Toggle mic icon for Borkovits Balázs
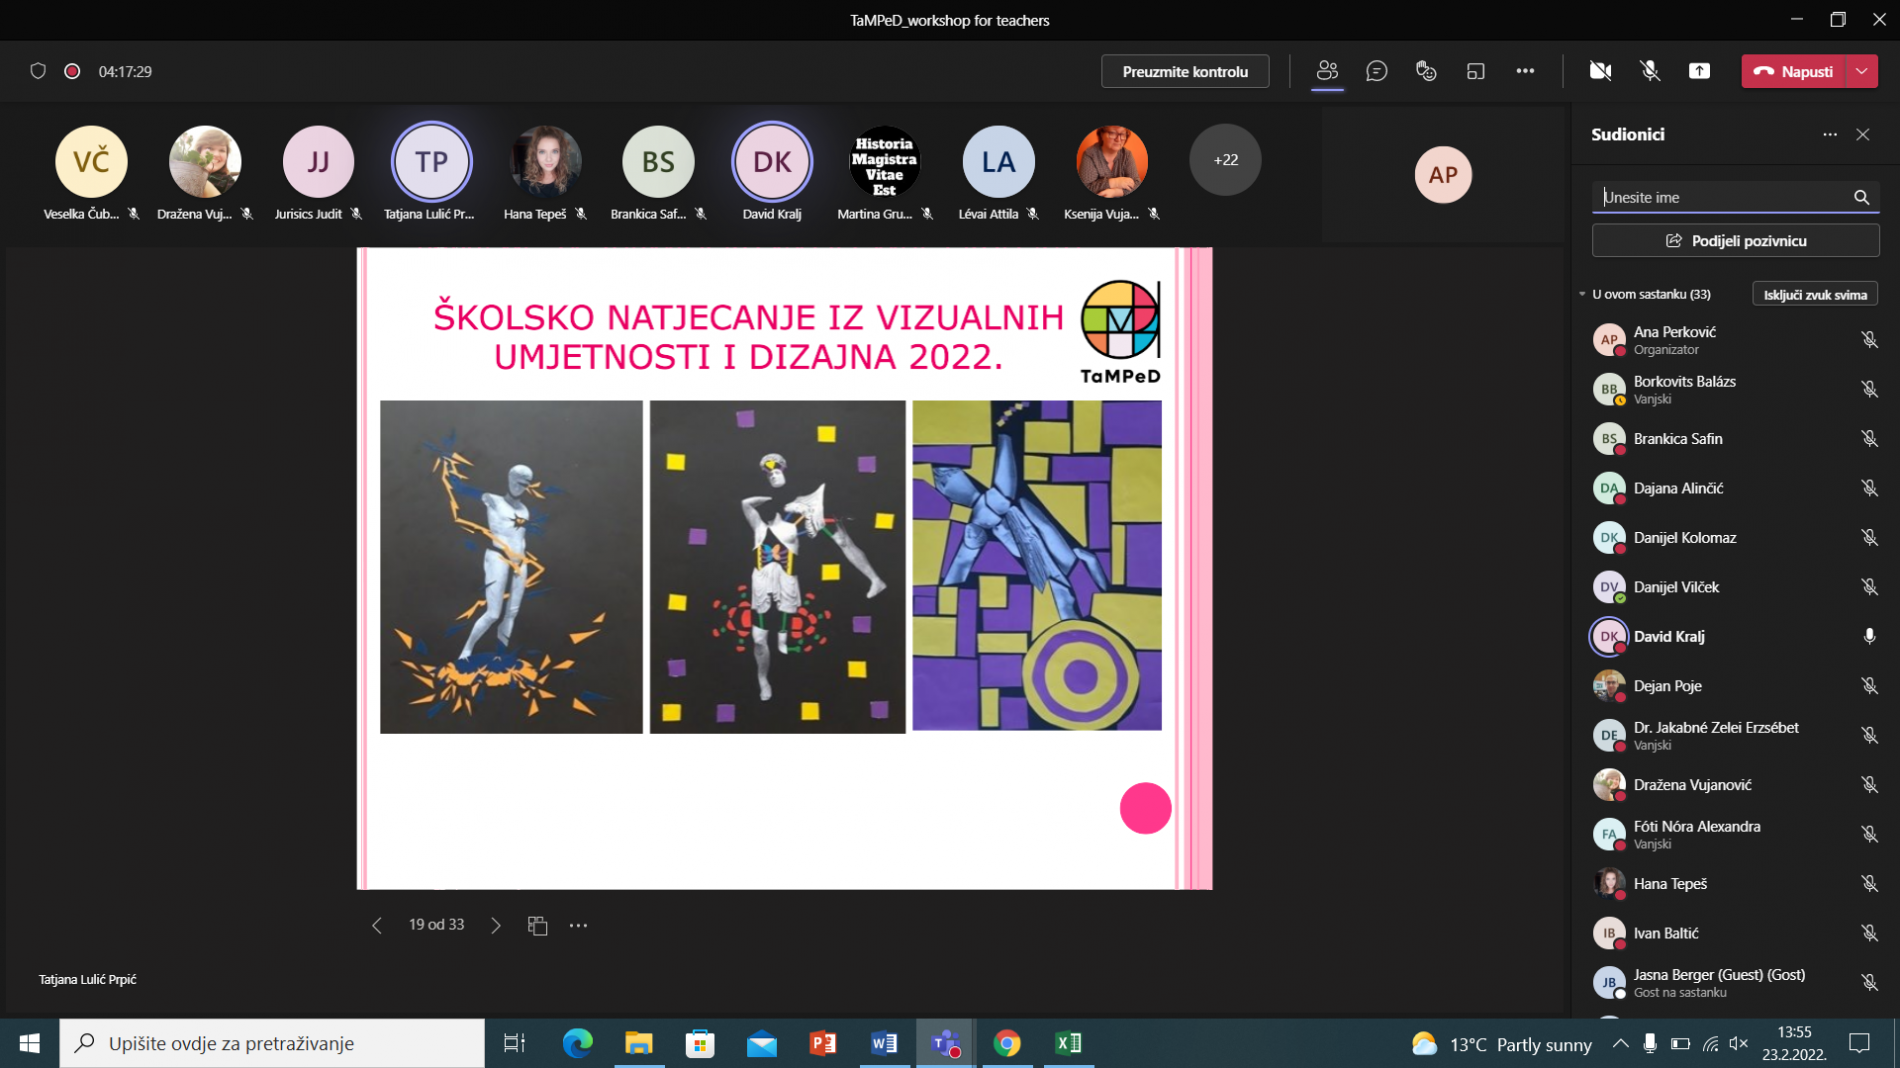 1869,389
